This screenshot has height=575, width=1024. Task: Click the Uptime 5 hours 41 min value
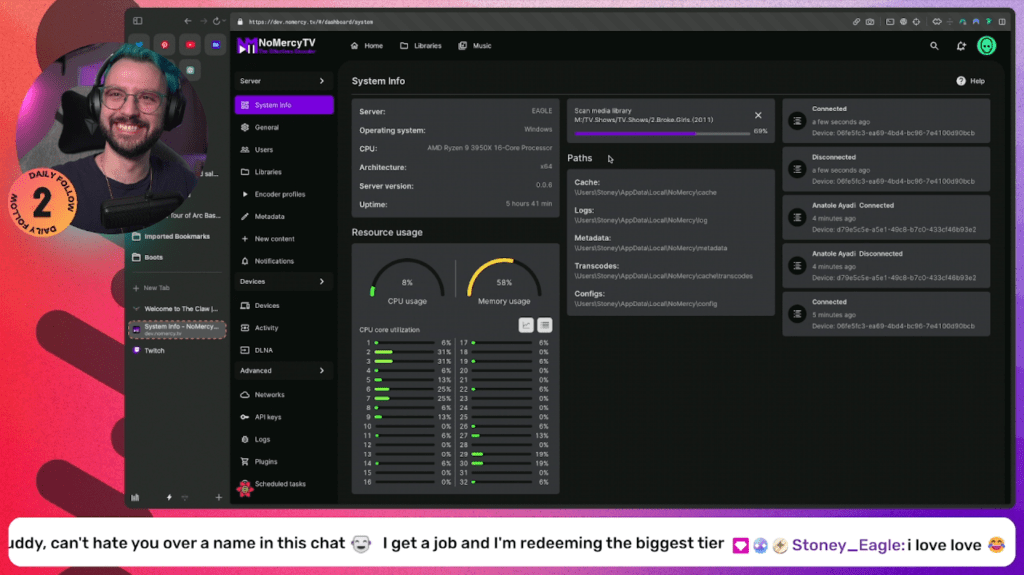click(x=529, y=205)
